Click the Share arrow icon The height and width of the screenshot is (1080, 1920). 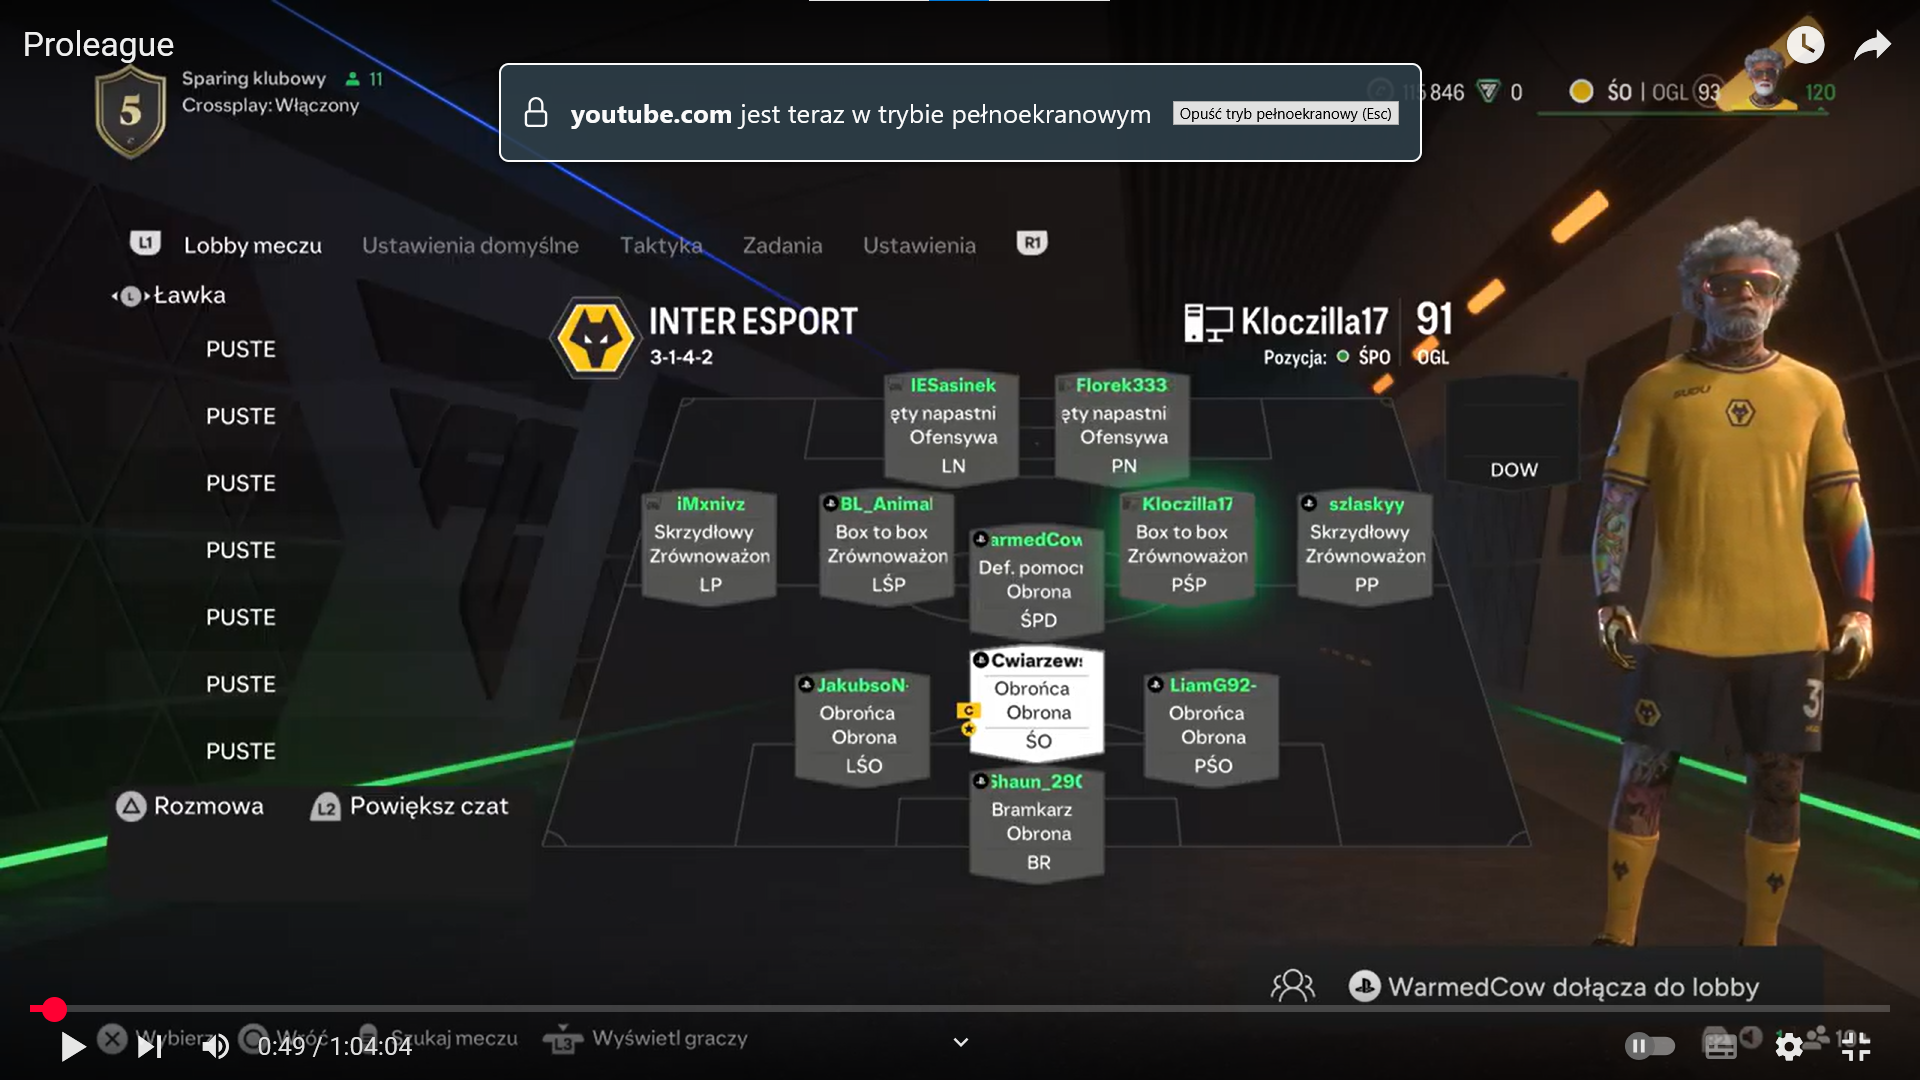point(1872,45)
